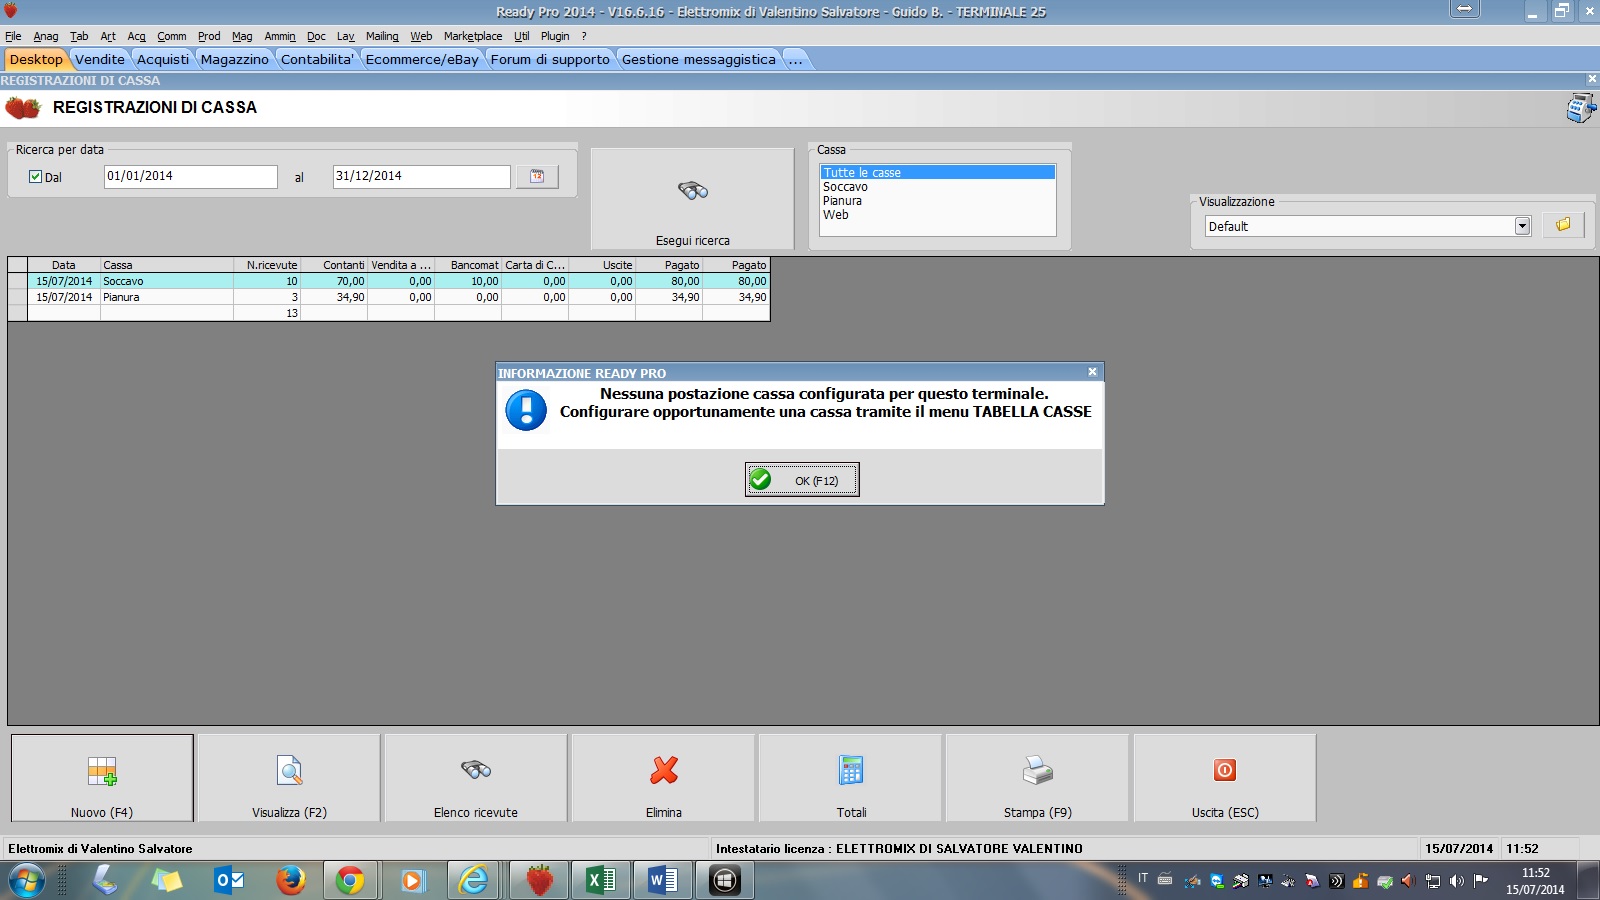Open Firefox from the taskbar
1600x900 pixels.
click(290, 881)
